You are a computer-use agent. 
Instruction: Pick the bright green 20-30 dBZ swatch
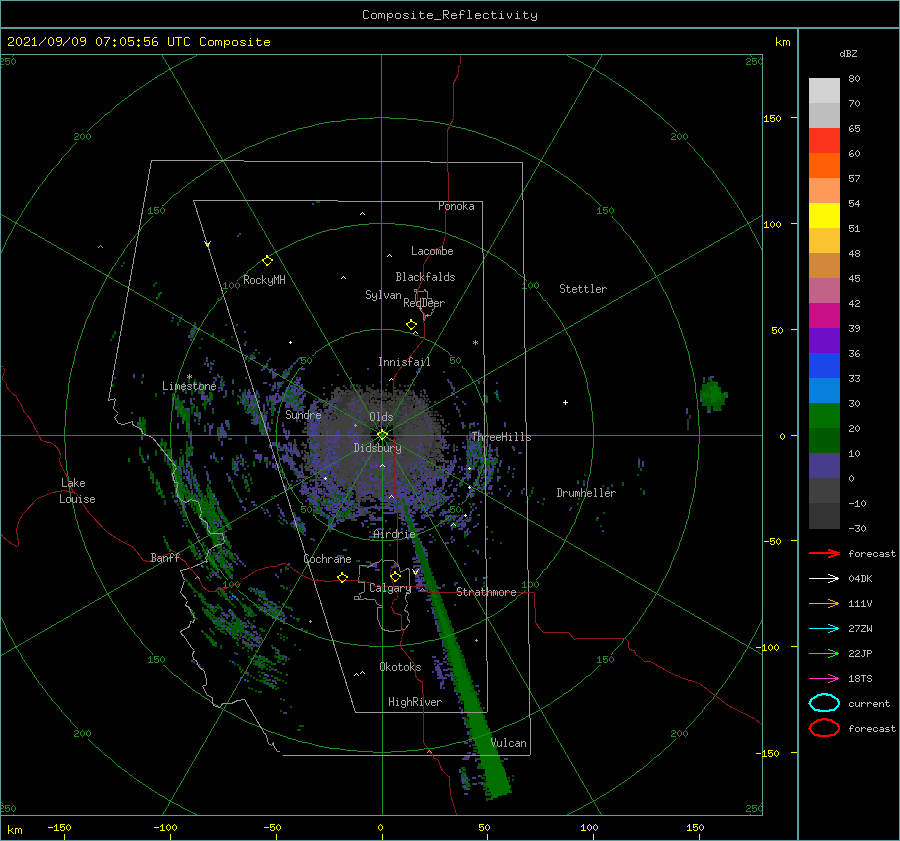pos(824,416)
